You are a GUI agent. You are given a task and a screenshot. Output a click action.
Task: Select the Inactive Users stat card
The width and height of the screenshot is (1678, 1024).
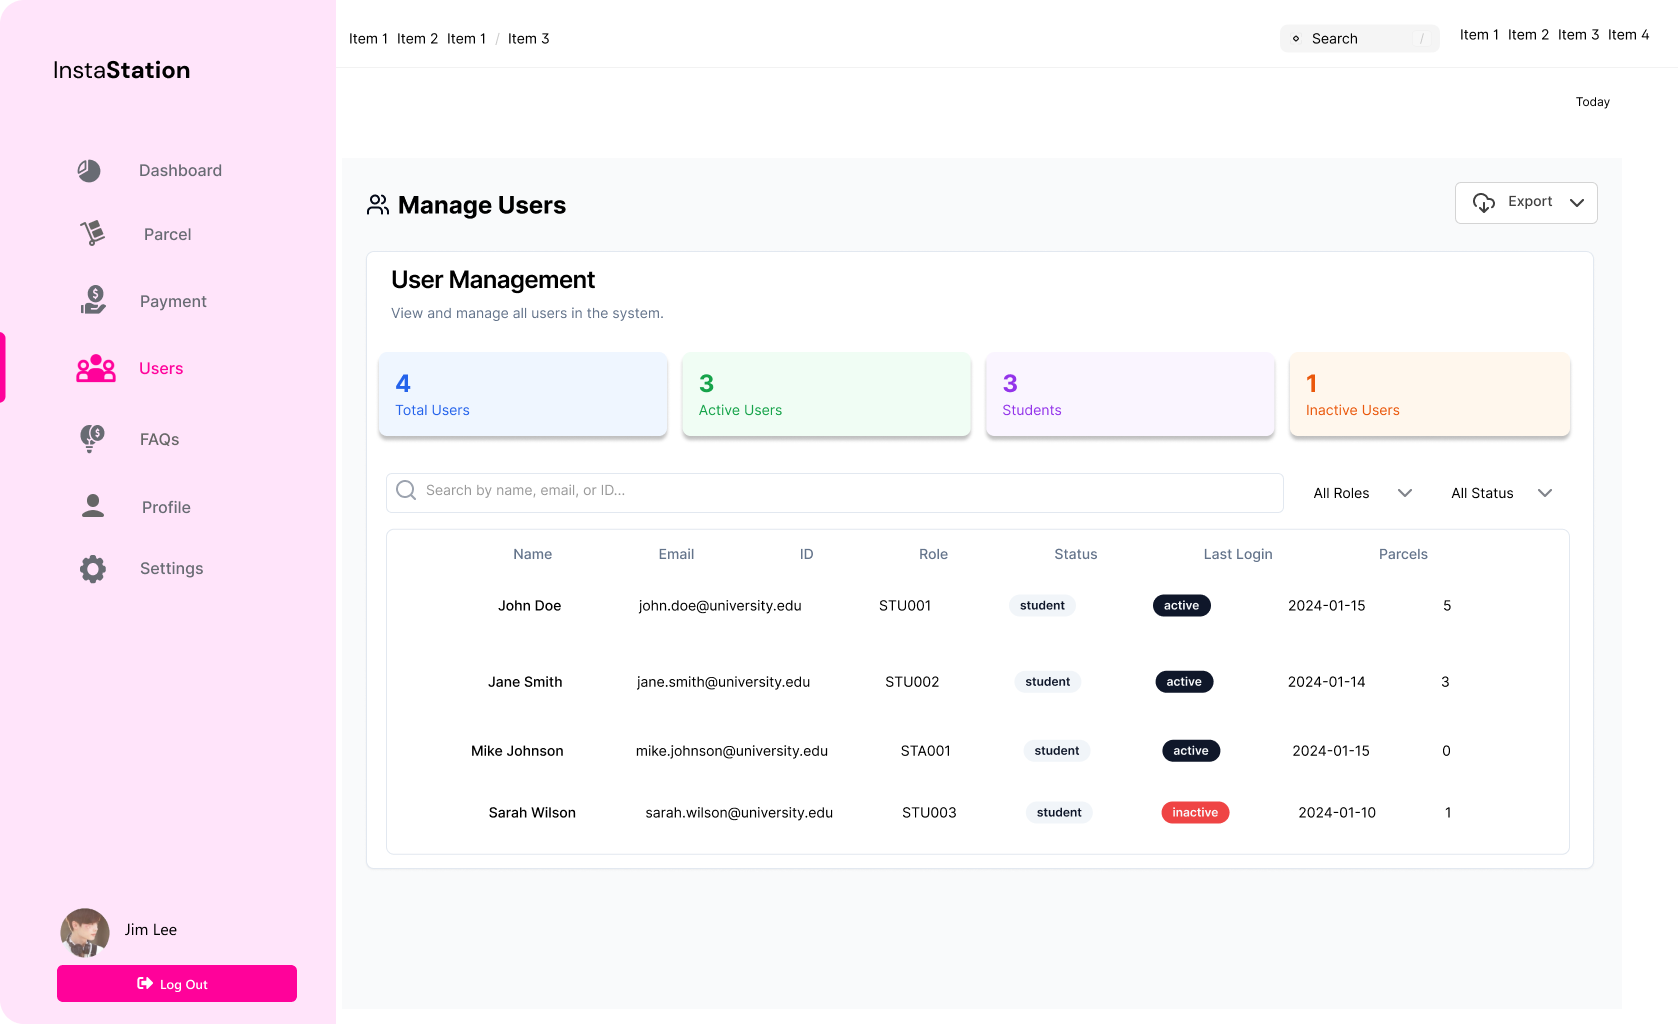point(1429,395)
